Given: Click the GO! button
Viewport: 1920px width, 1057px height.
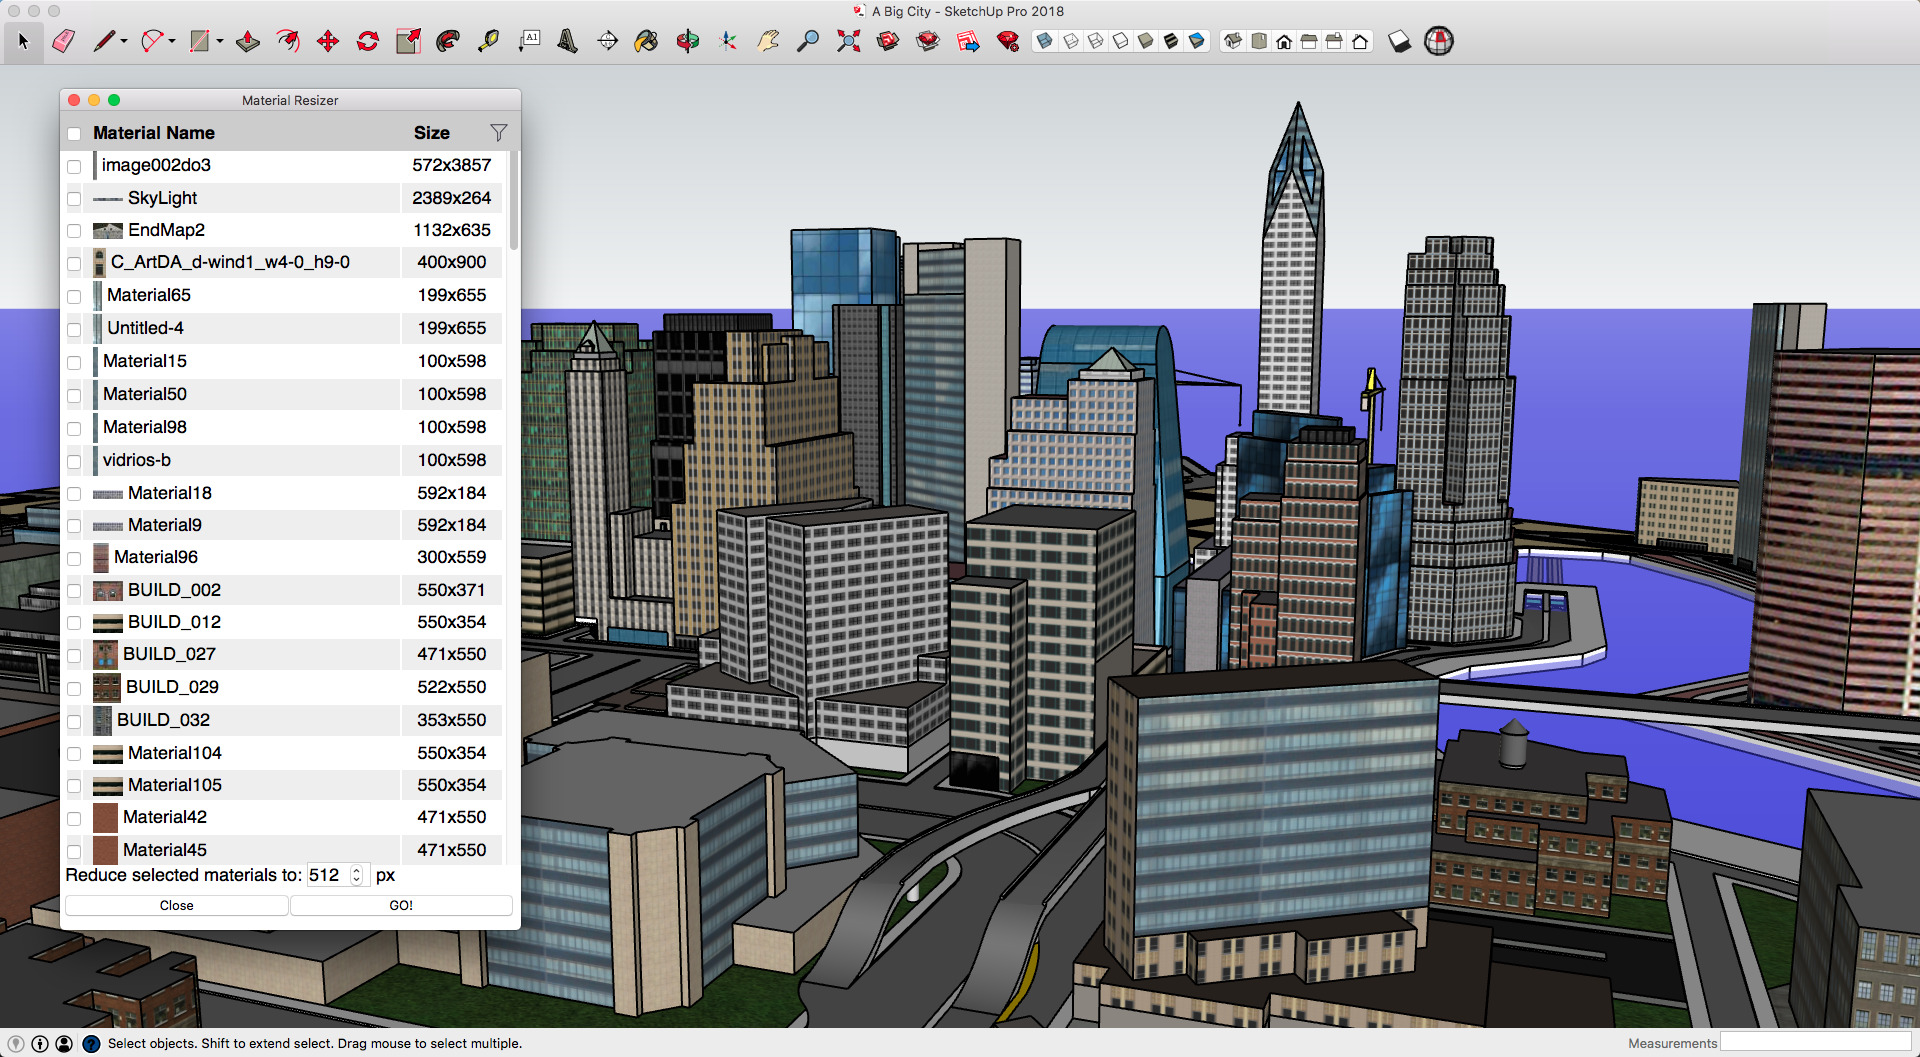Looking at the screenshot, I should pyautogui.click(x=401, y=905).
